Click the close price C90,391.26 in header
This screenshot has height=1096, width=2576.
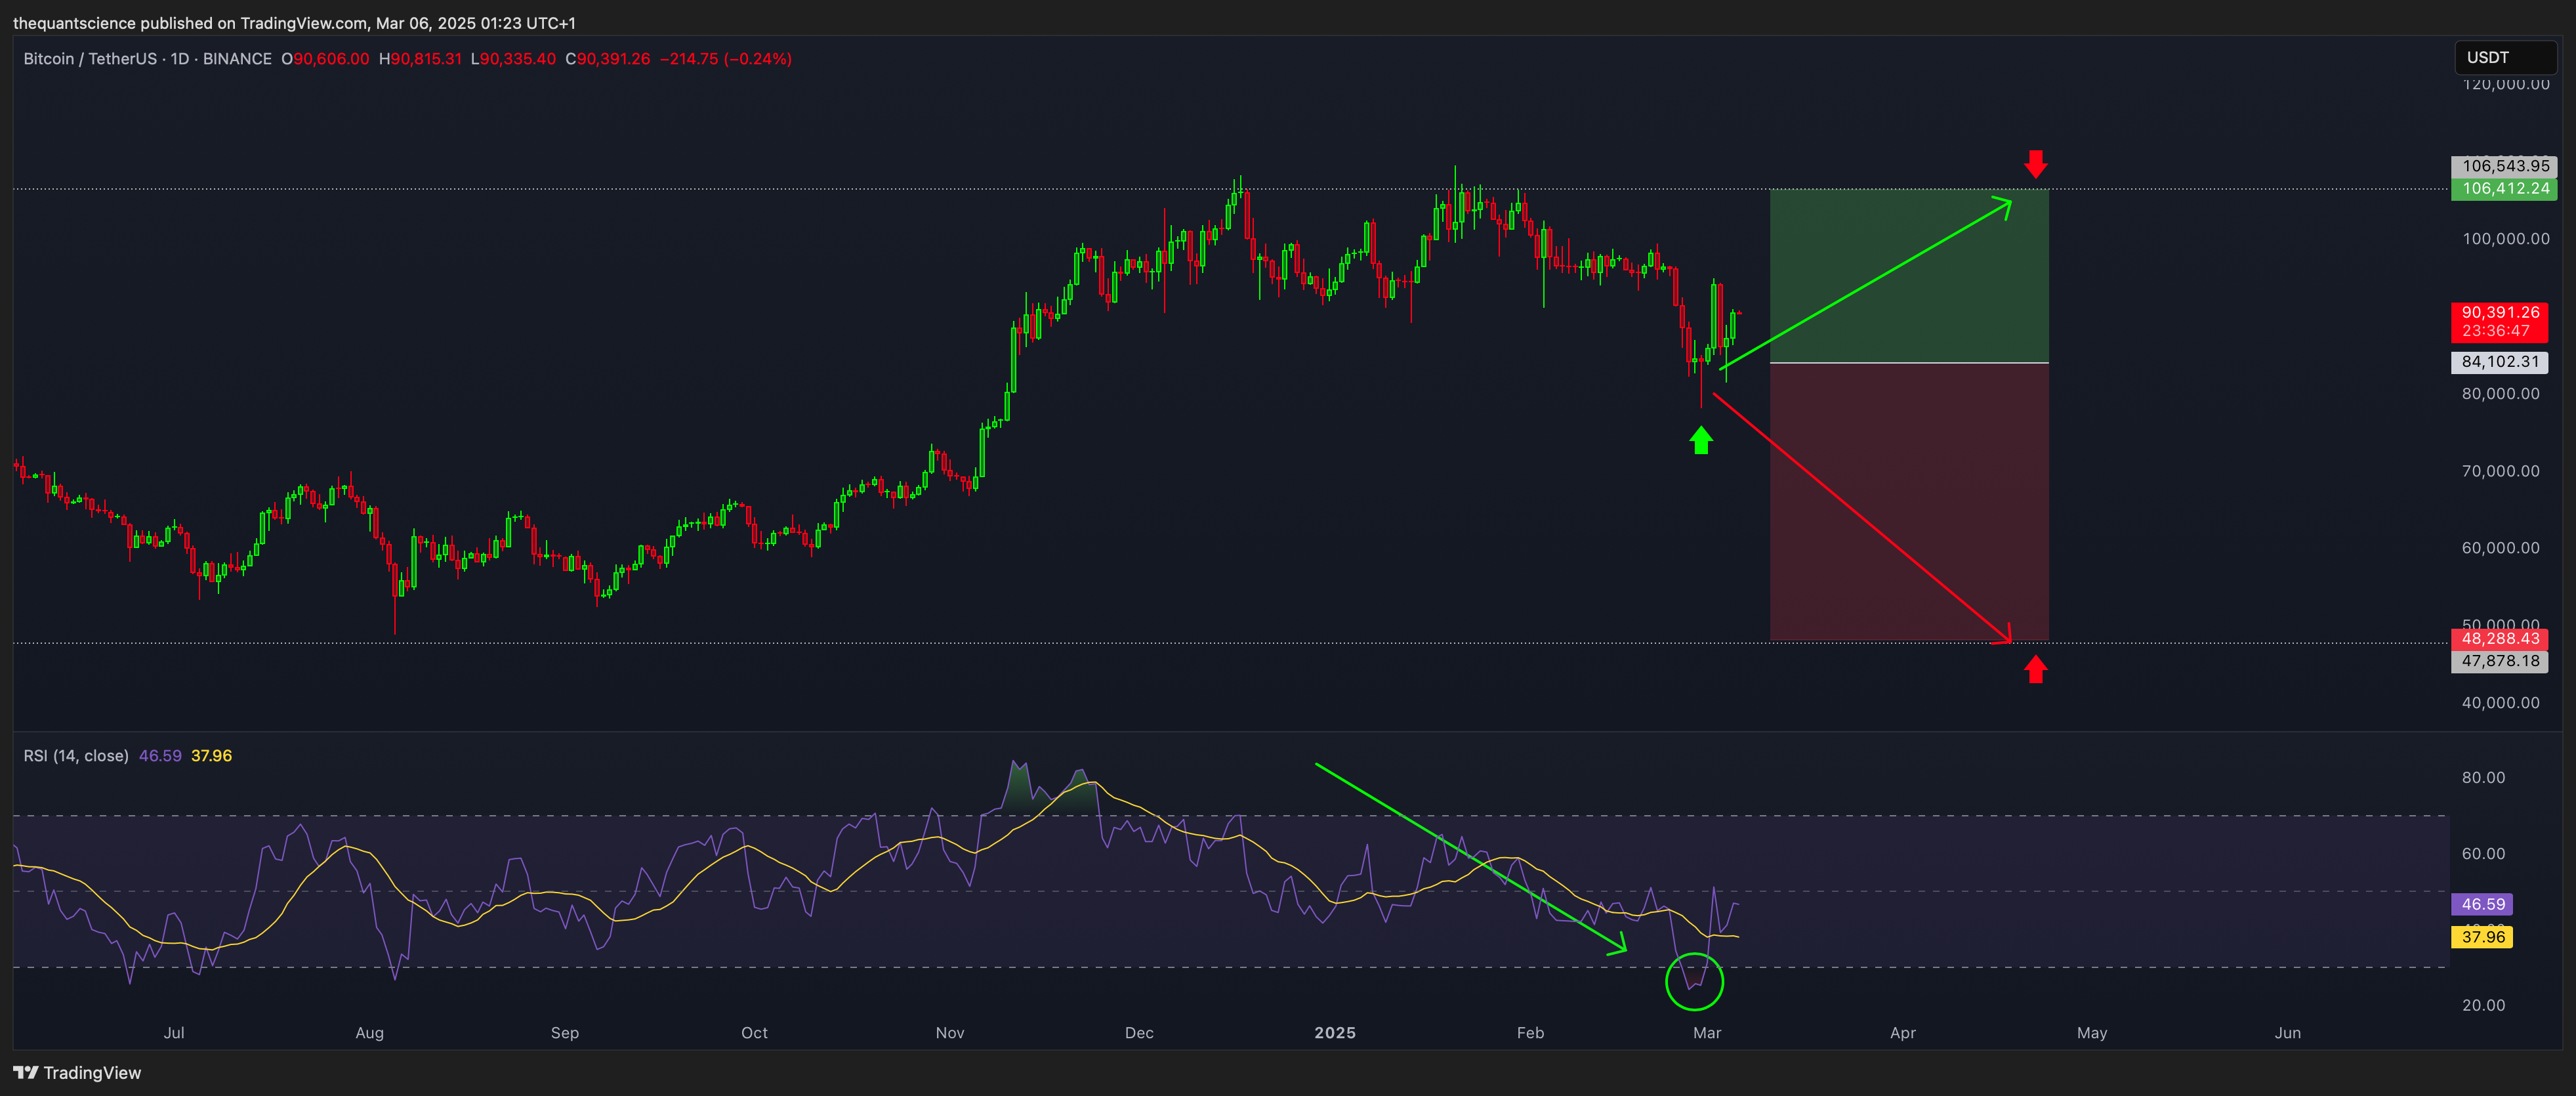click(608, 59)
